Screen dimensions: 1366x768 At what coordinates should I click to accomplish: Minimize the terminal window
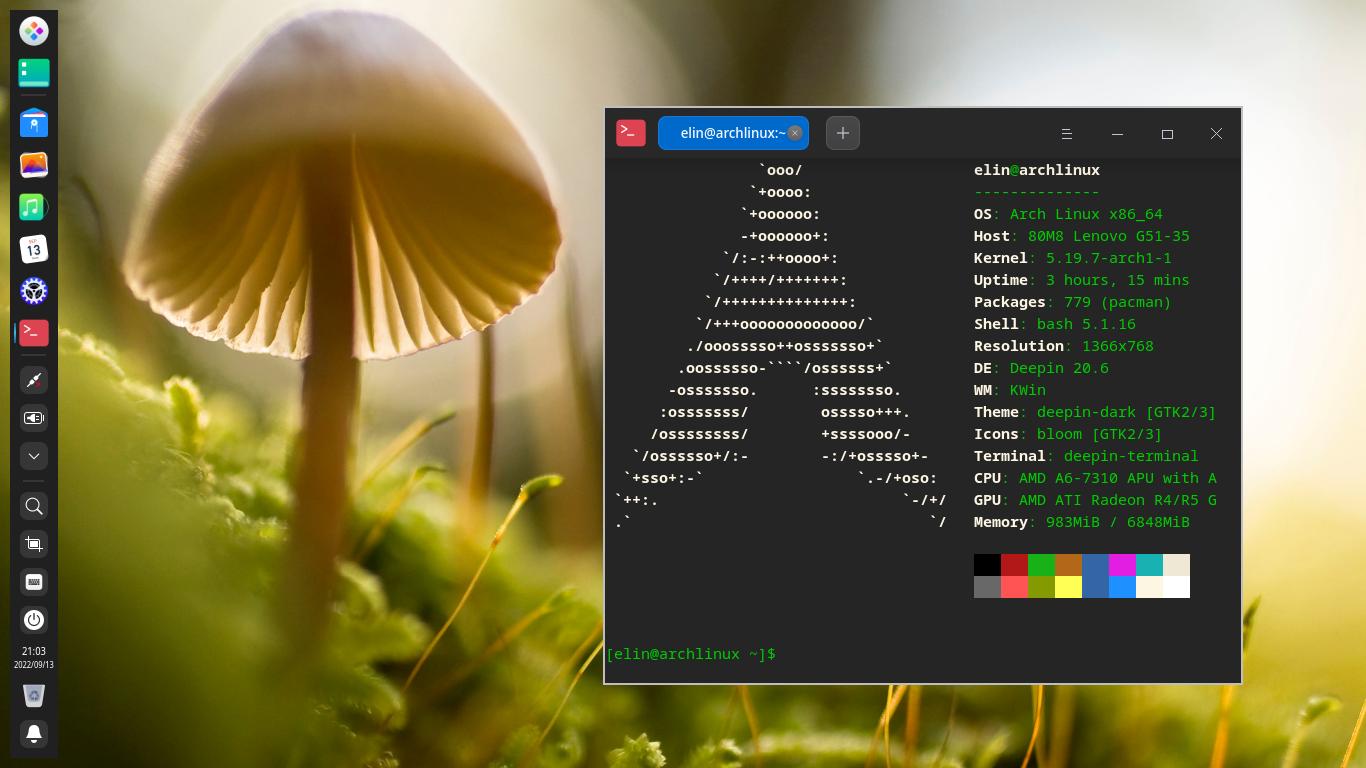pos(1117,134)
